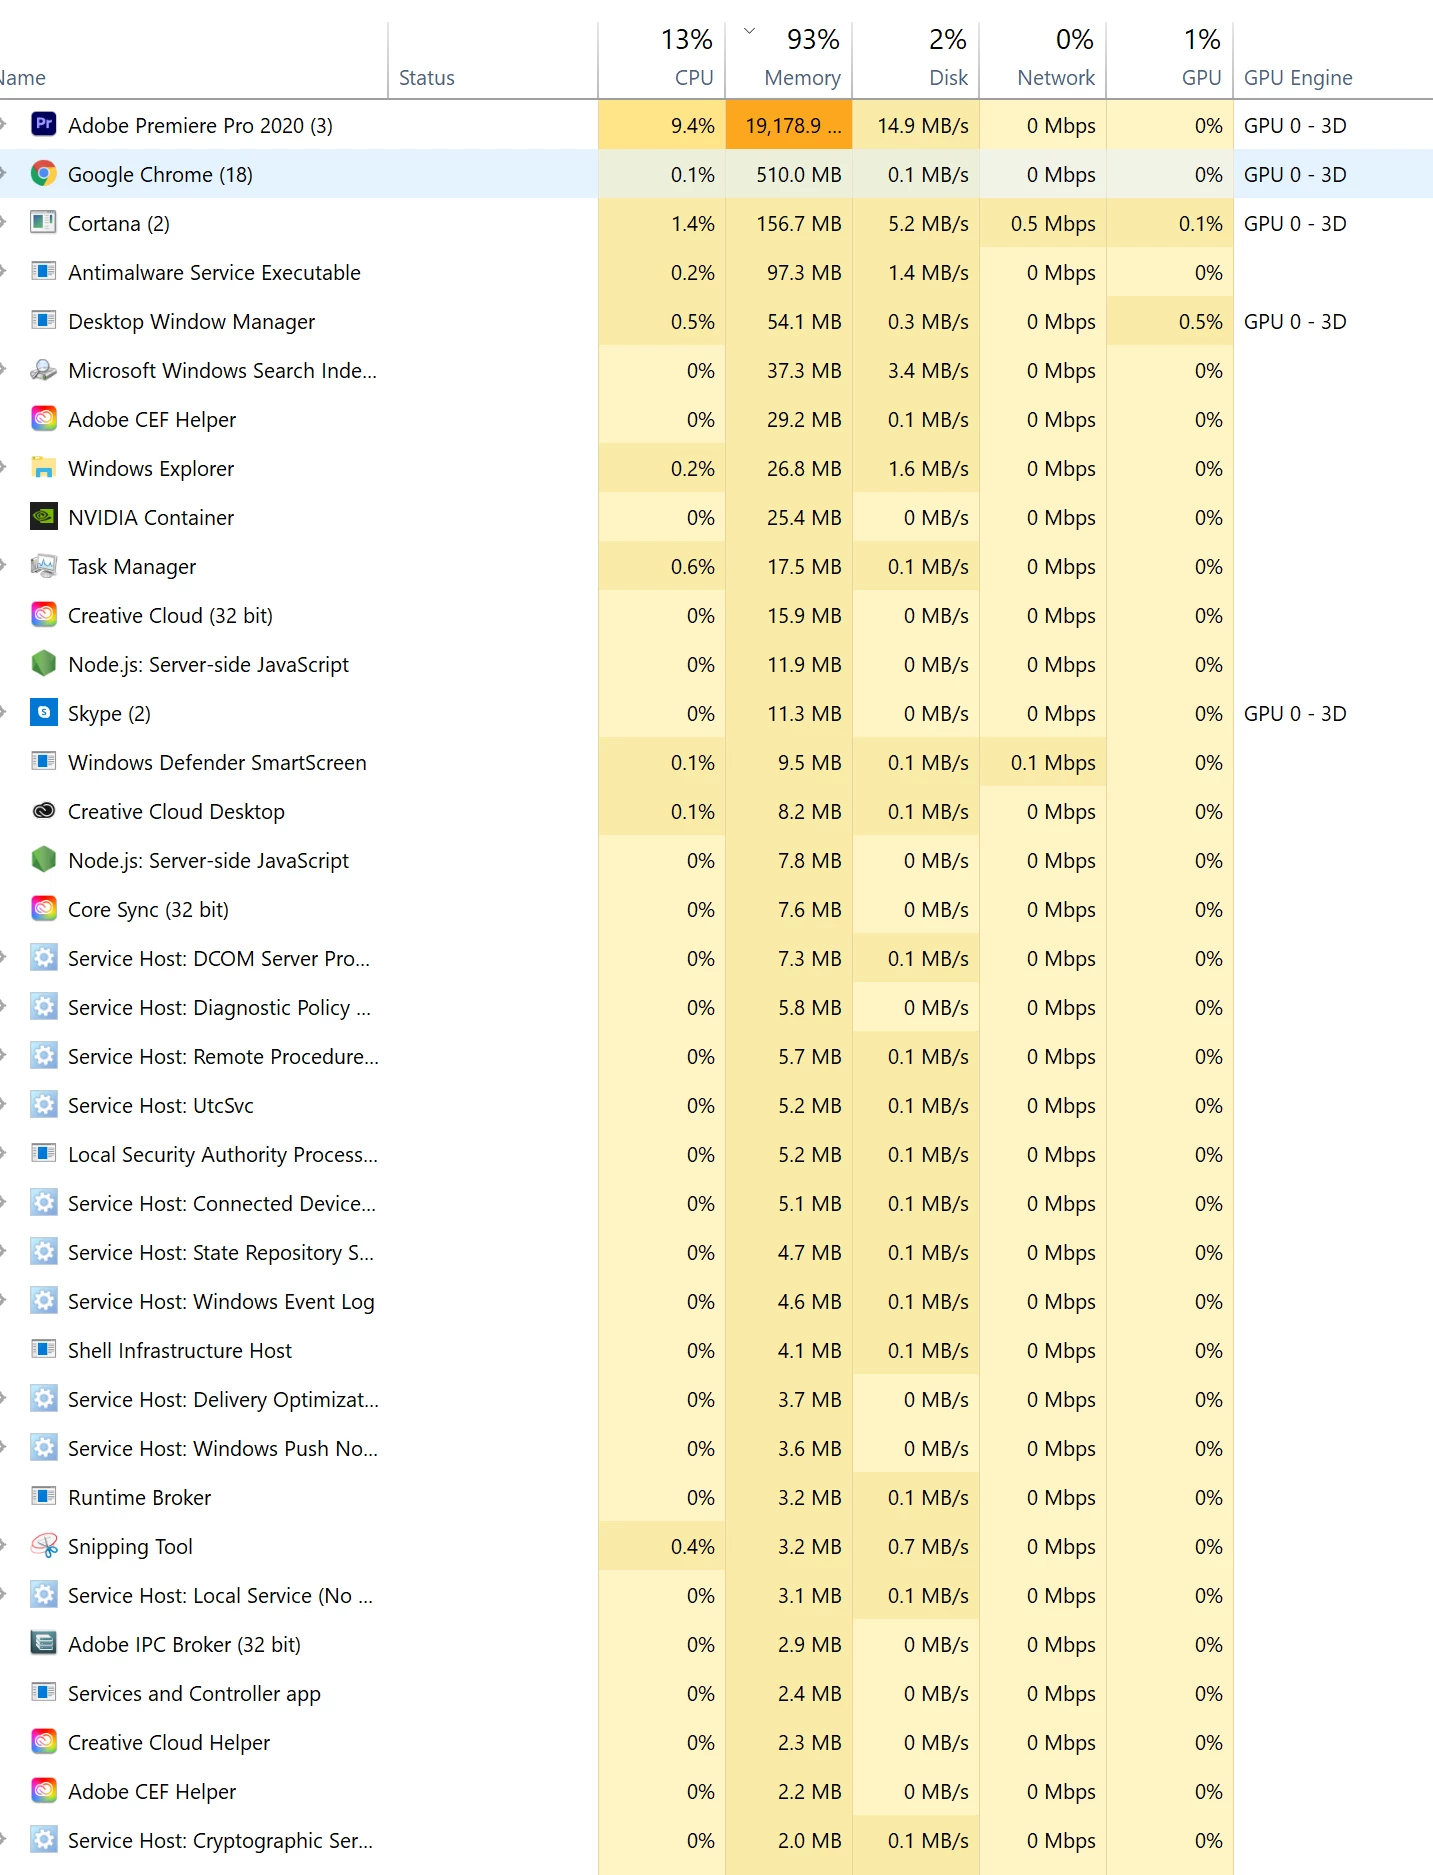Expand the Antimalware Service Executable row
This screenshot has width=1433, height=1875.
[4, 271]
